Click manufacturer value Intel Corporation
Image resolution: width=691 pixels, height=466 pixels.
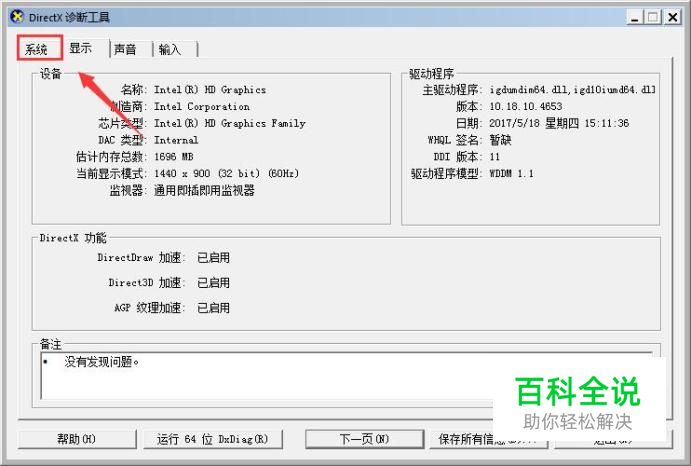pos(201,107)
